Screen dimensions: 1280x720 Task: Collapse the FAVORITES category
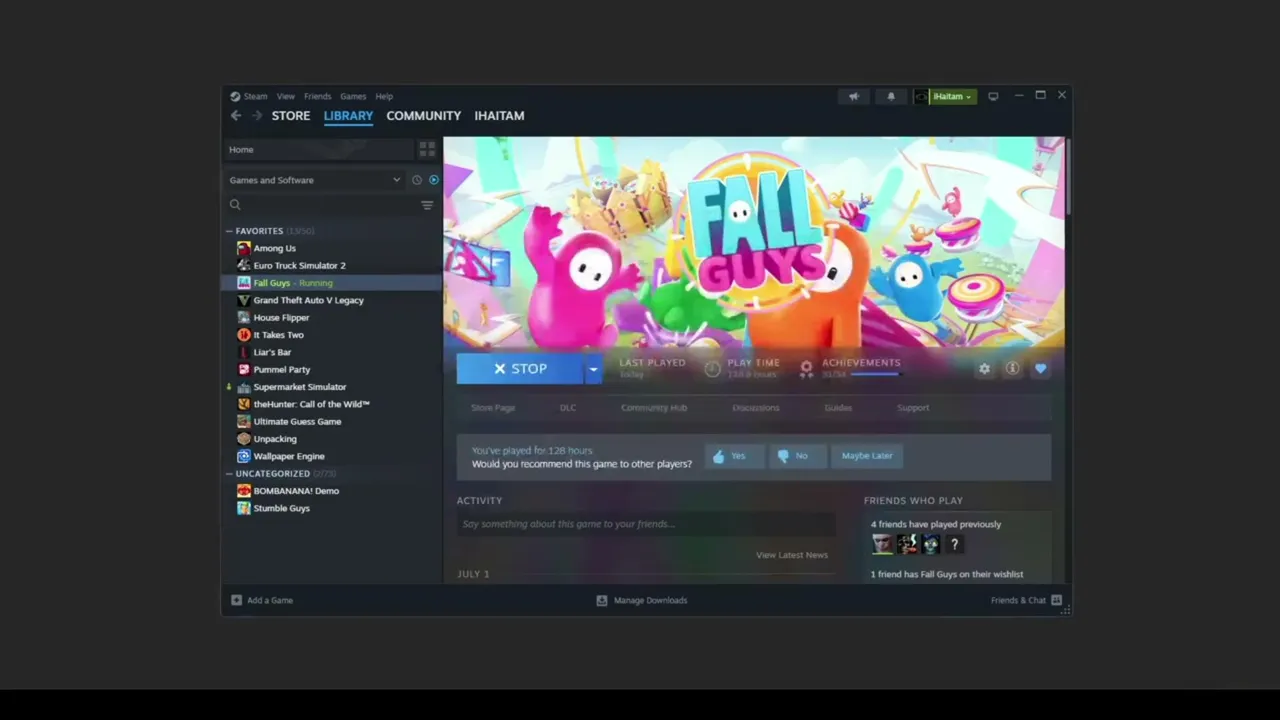[x=229, y=231]
